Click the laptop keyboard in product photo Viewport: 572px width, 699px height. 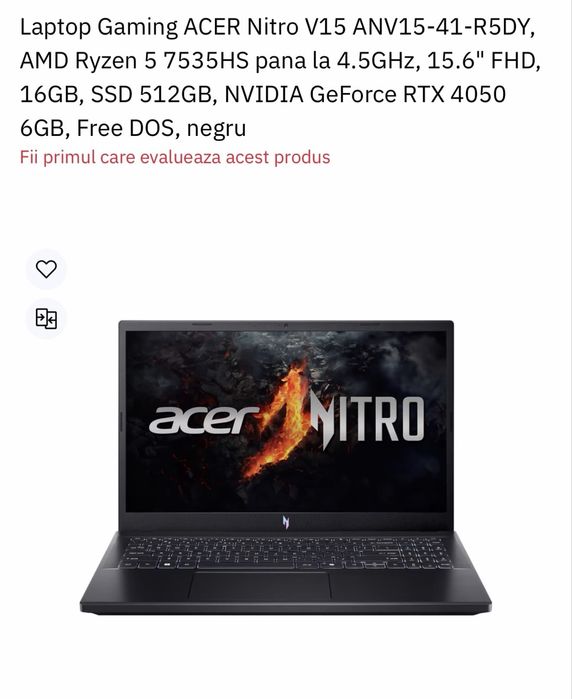(286, 553)
